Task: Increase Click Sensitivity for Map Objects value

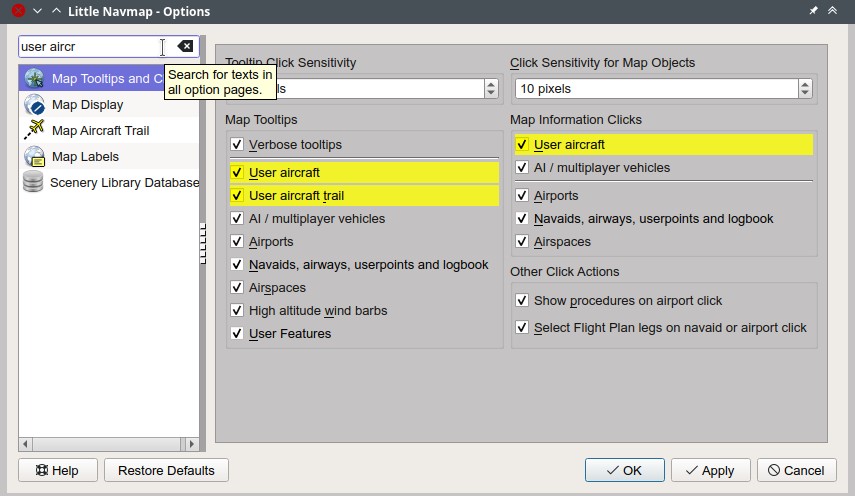Action: pyautogui.click(x=805, y=84)
